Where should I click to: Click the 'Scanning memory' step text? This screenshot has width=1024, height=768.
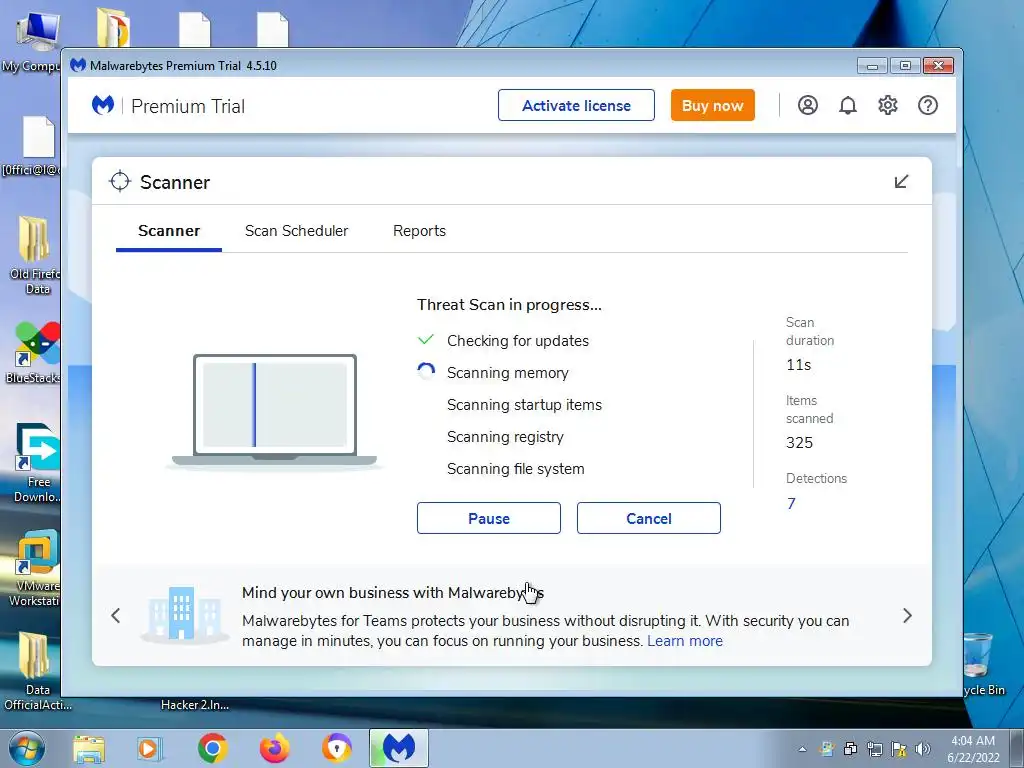tap(507, 372)
